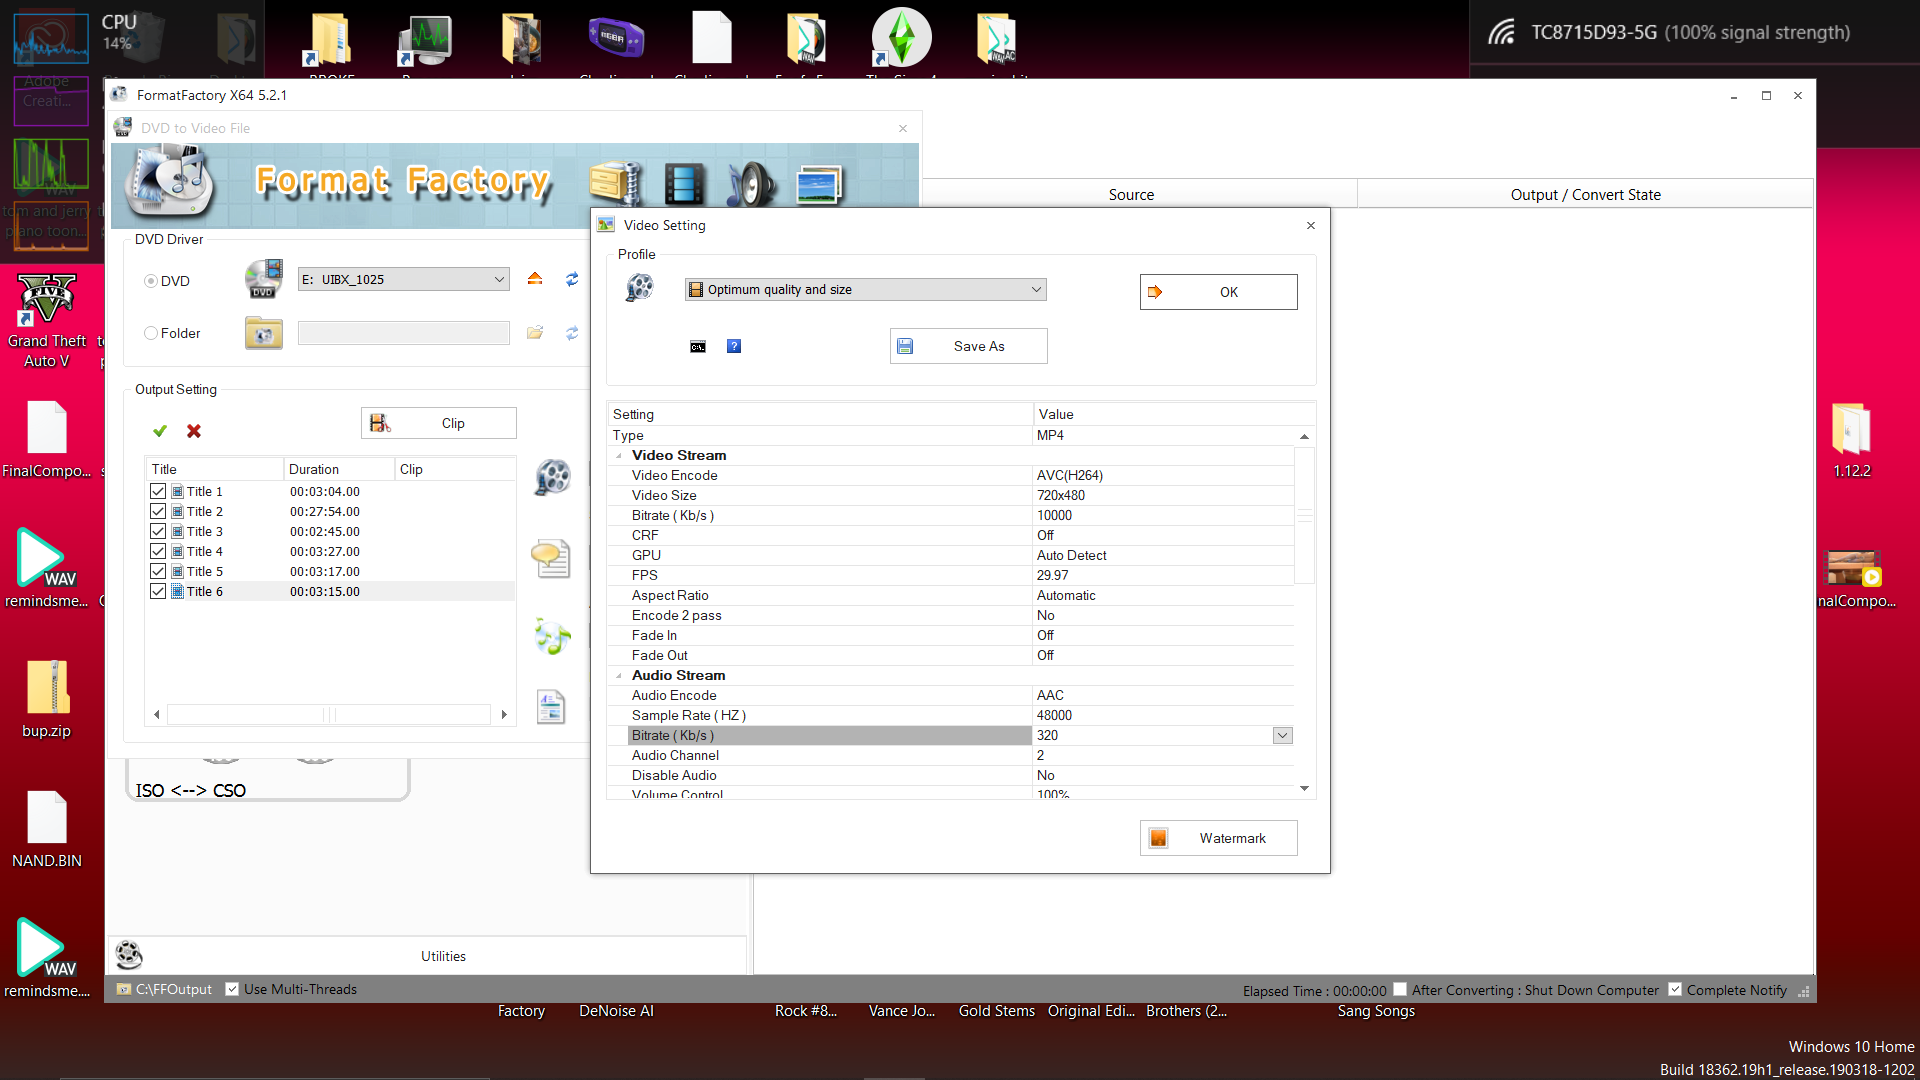Image resolution: width=1920 pixels, height=1080 pixels.
Task: Open the Grand Theft Auto V desktop shortcut
Action: (x=46, y=320)
